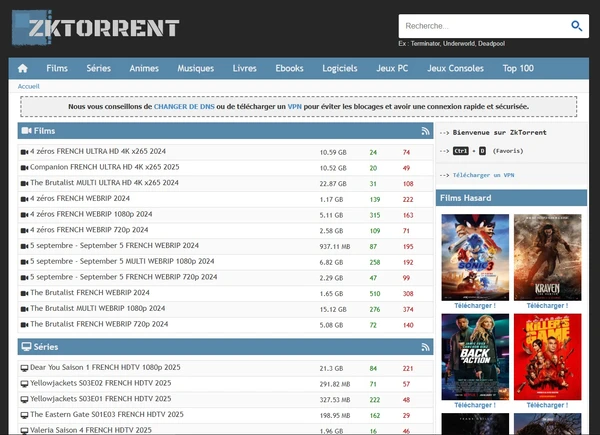The width and height of the screenshot is (600, 435).
Task: Click camera icon beside Companion FRENCH ULTRA HD
Action: coord(24,168)
